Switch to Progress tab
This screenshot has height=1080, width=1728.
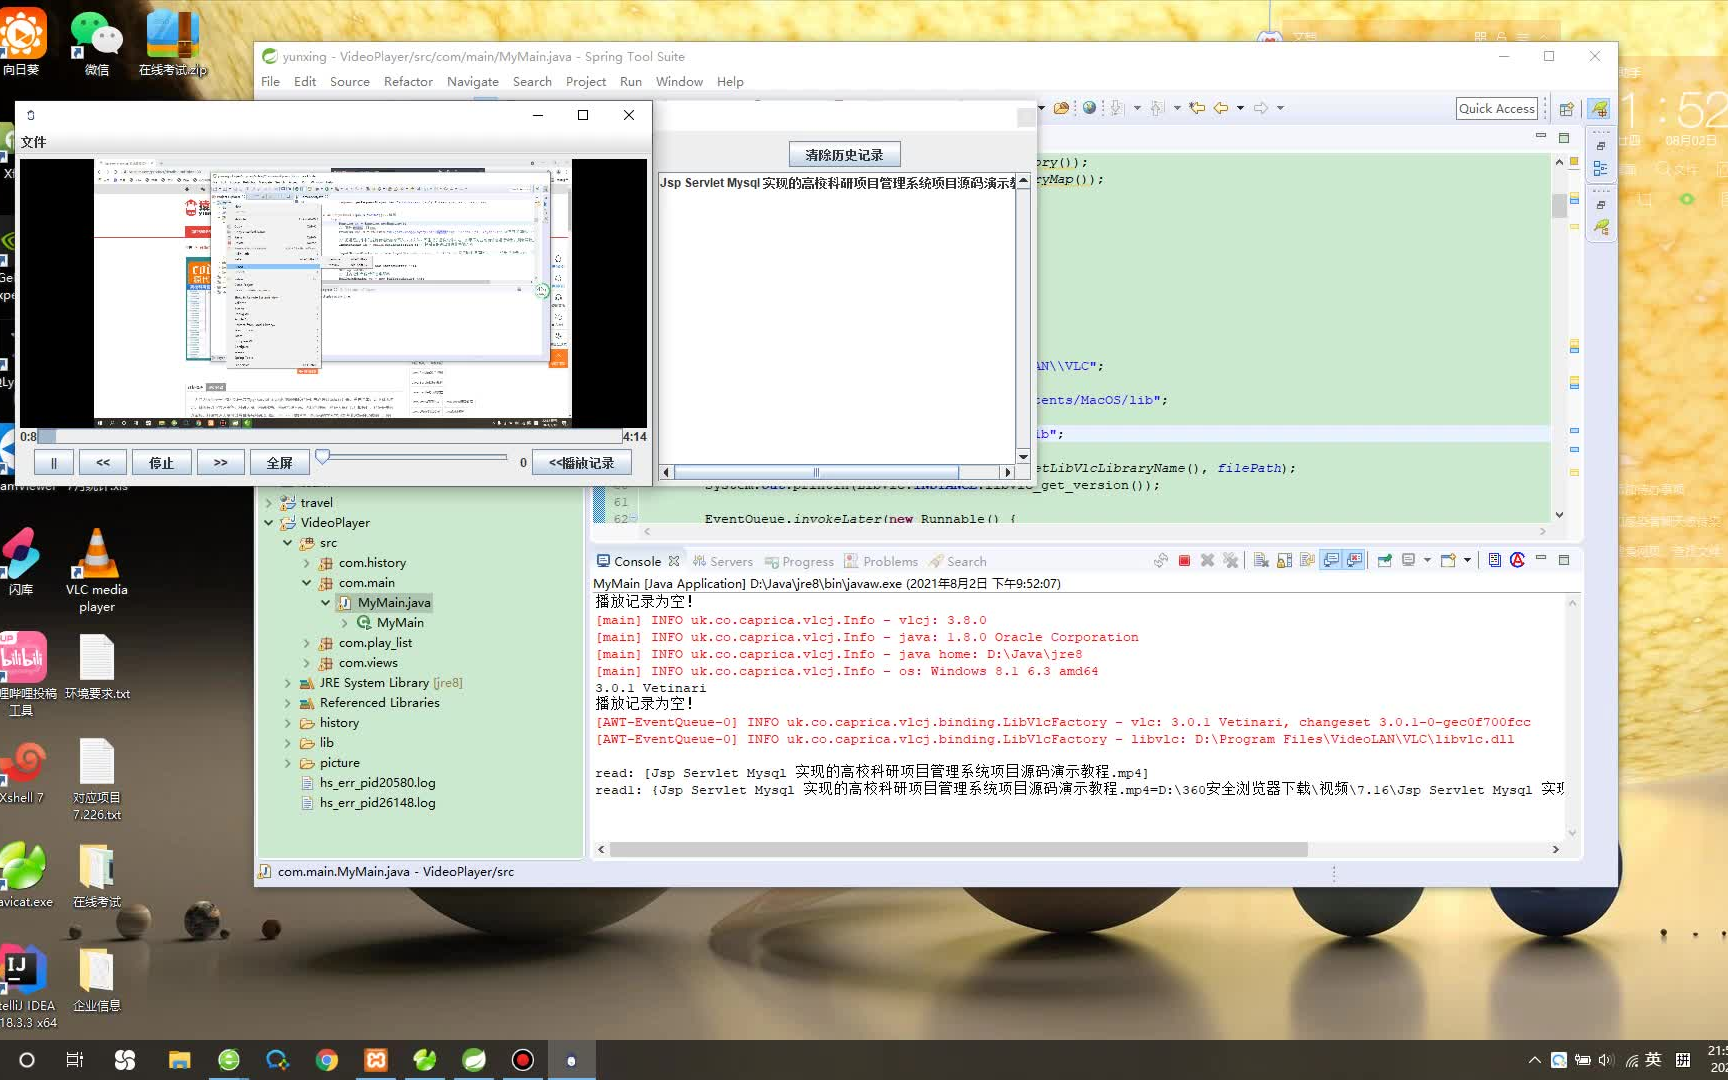(798, 561)
